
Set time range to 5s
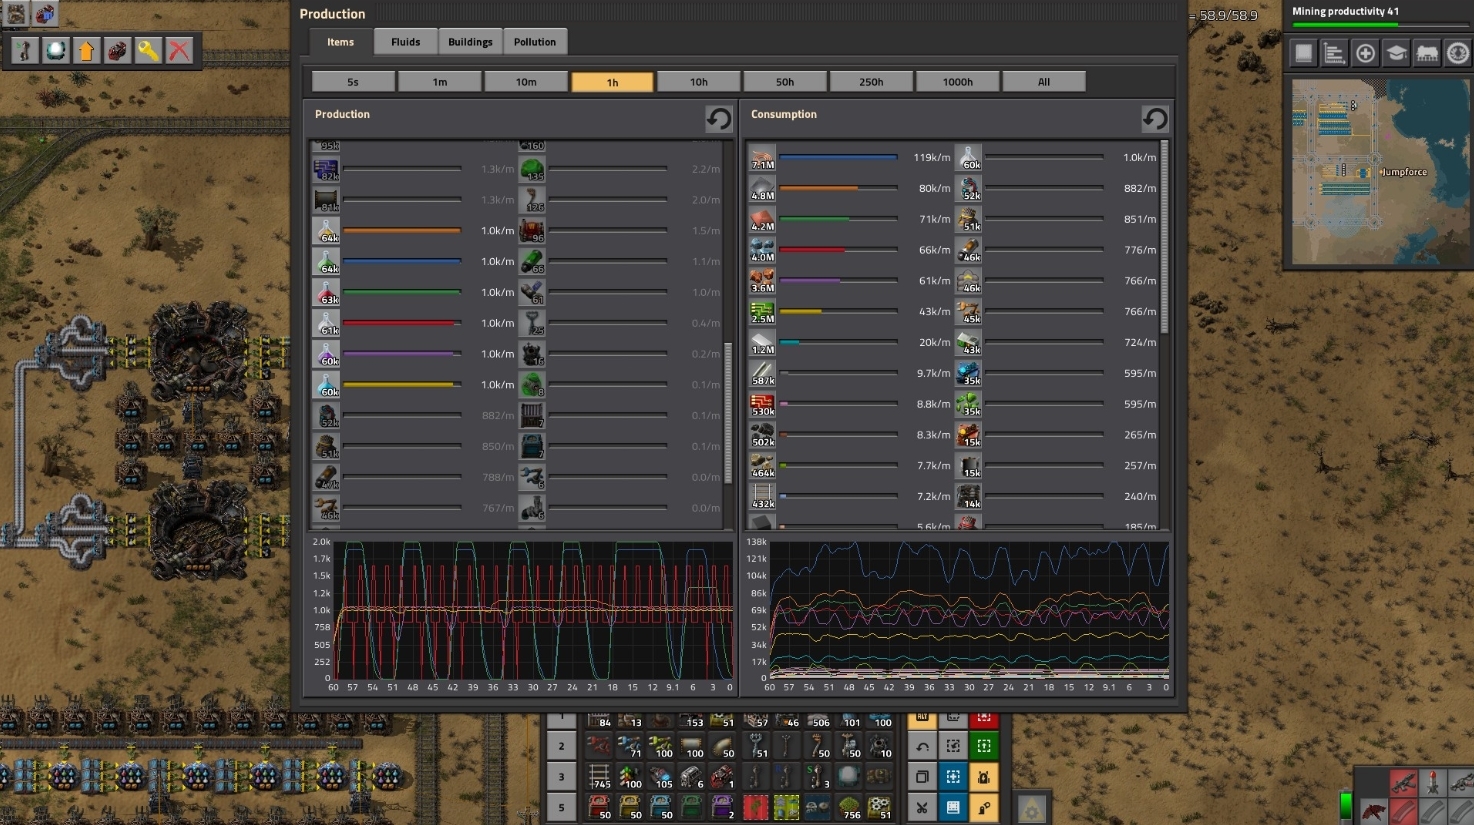(353, 82)
